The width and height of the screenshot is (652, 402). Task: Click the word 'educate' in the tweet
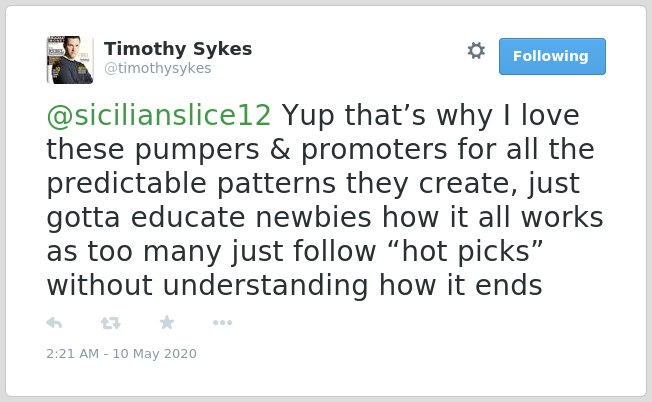tap(188, 217)
